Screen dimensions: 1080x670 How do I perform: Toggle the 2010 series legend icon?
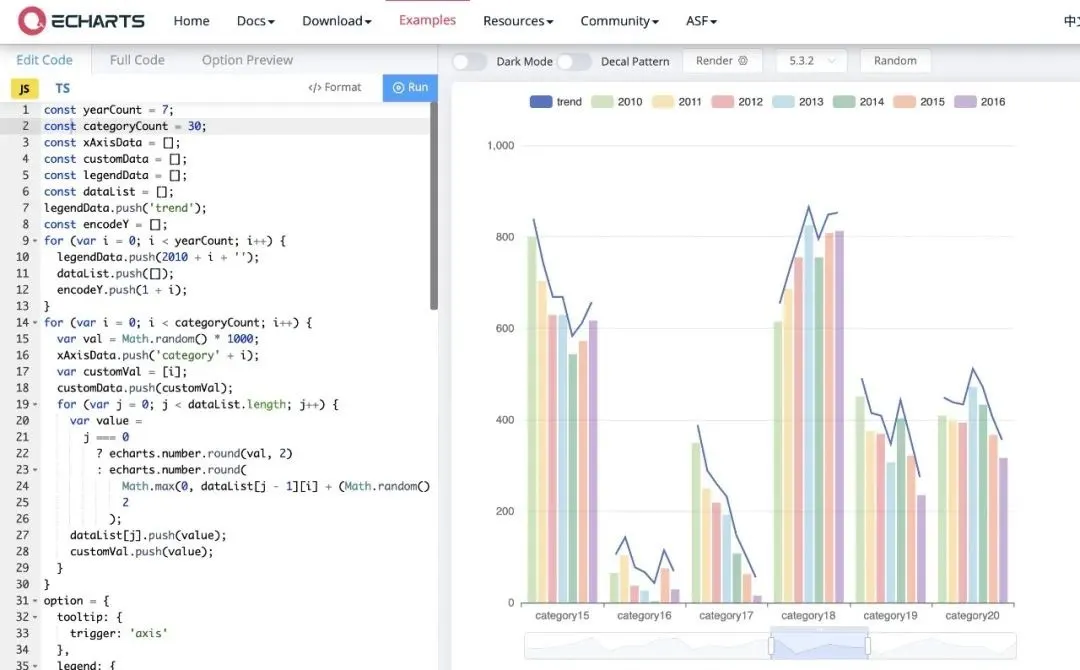(601, 102)
